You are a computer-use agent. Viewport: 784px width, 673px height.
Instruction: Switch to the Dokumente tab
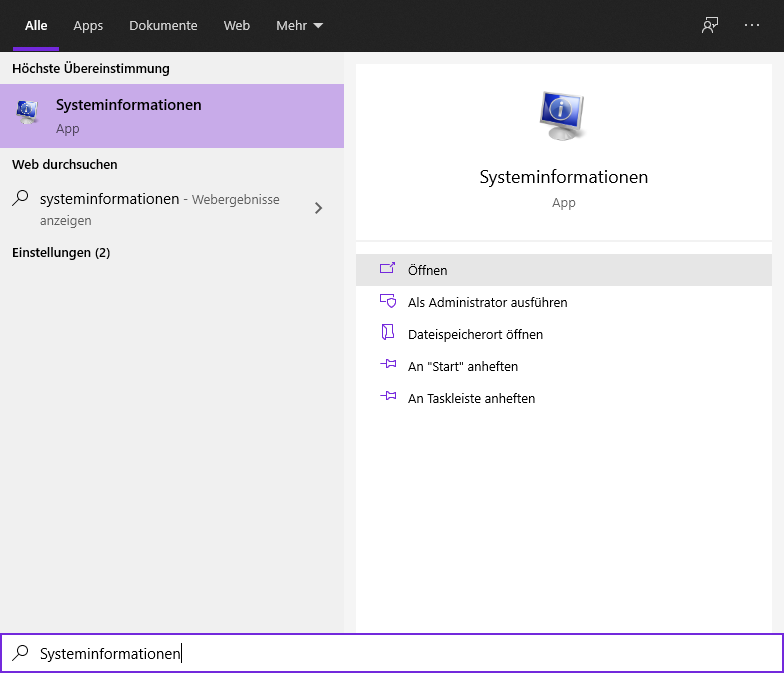(163, 26)
